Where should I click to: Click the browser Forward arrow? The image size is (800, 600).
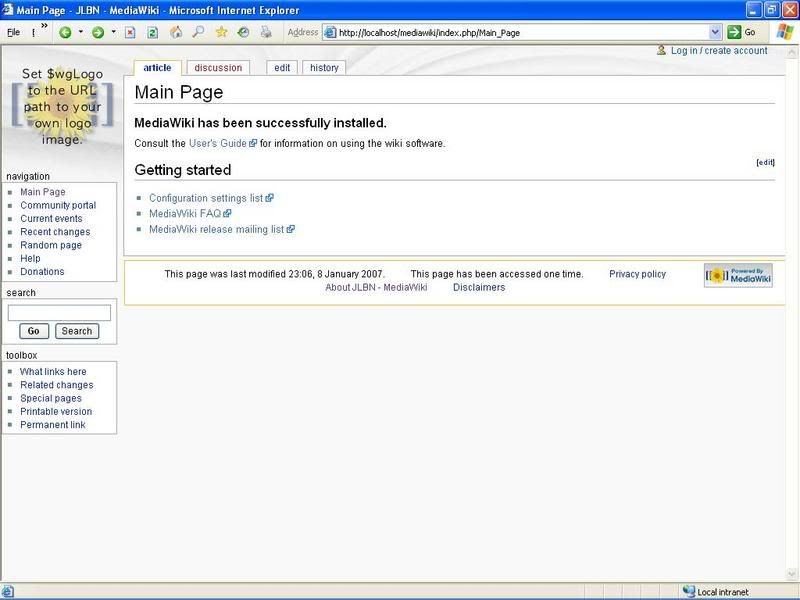pos(97,33)
